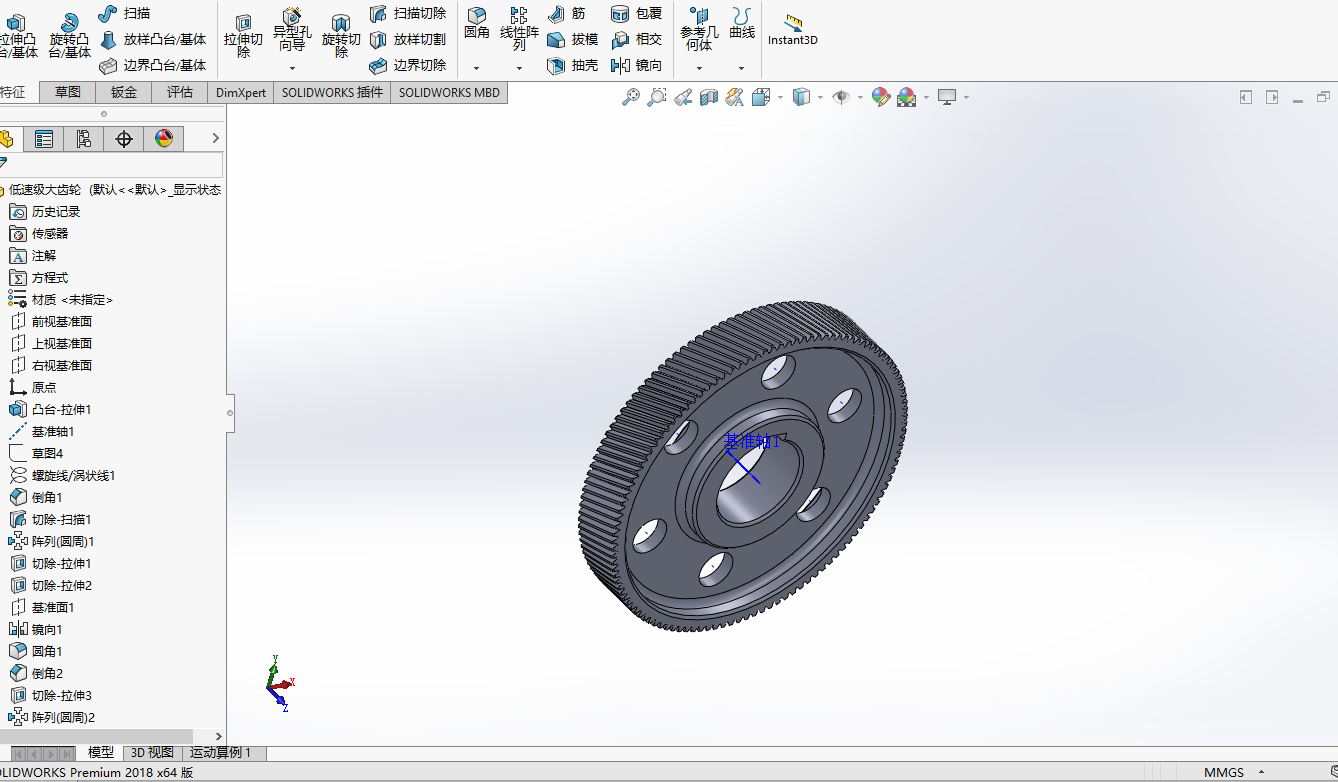
Task: Click the feature tree filter field
Action: [111, 165]
